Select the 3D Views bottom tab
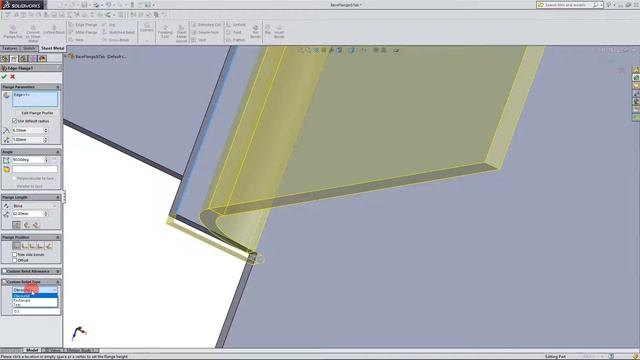 point(53,350)
